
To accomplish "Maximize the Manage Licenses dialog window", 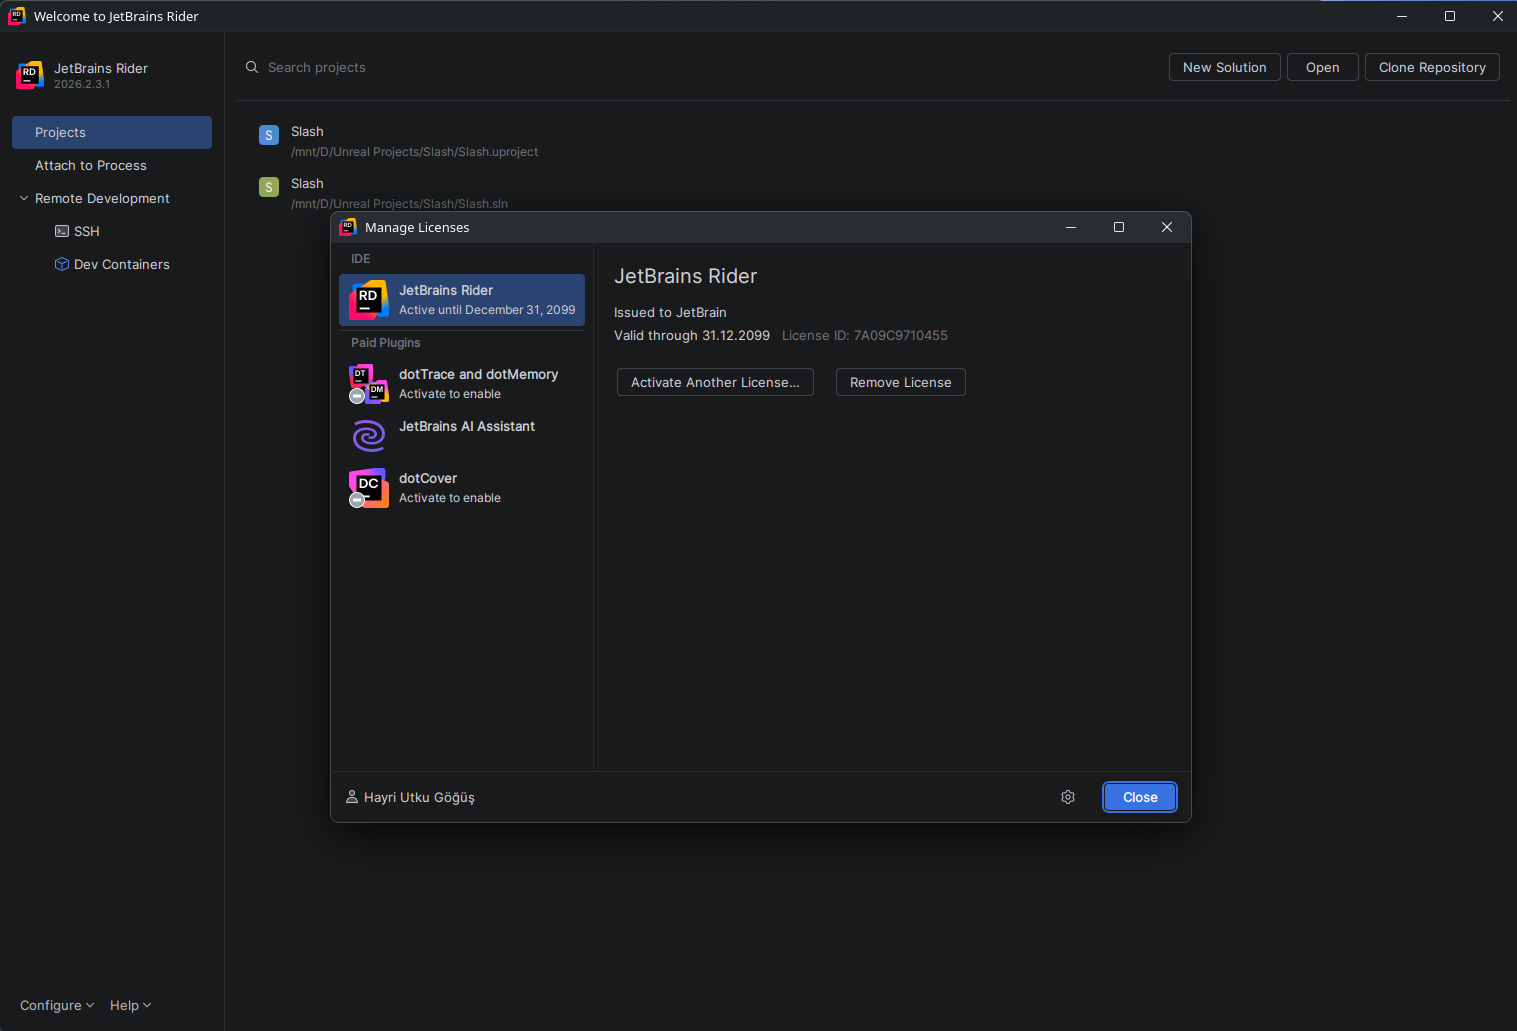I will [x=1119, y=227].
